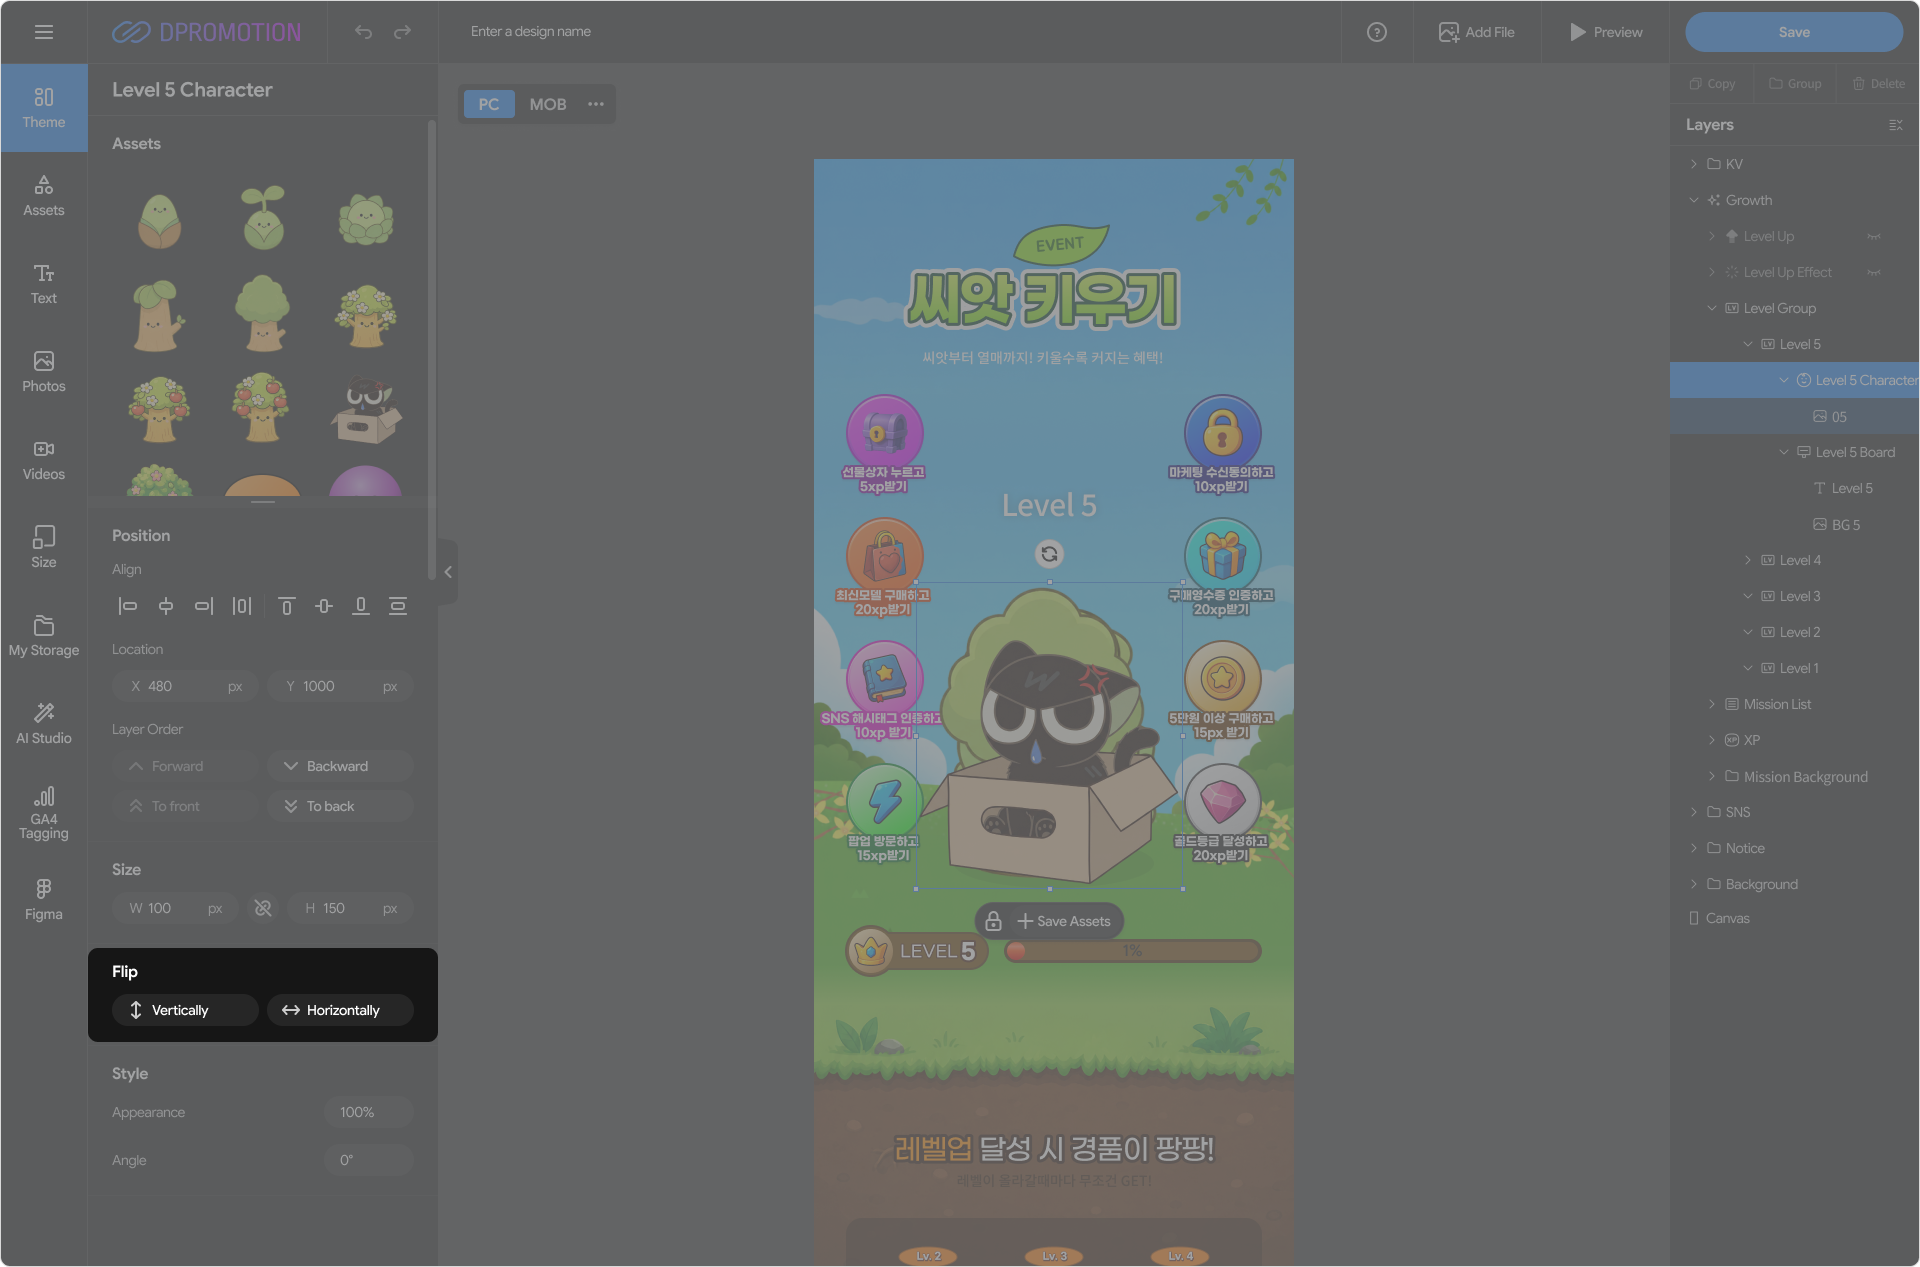
Task: Align the layer to the bottom edge
Action: pyautogui.click(x=361, y=606)
